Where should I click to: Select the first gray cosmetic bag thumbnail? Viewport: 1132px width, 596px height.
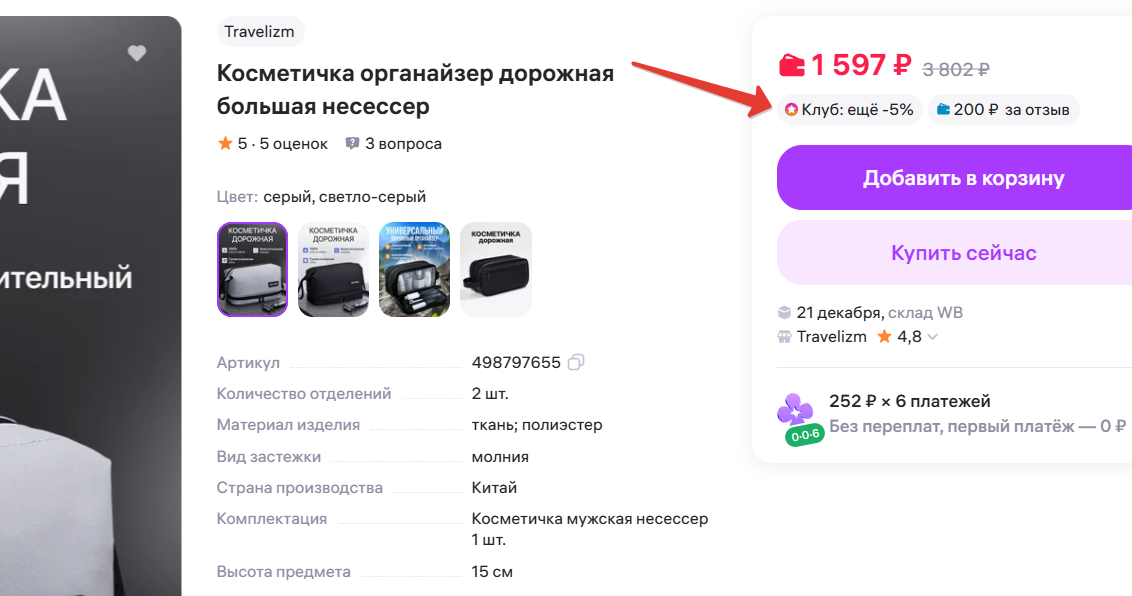coord(252,269)
